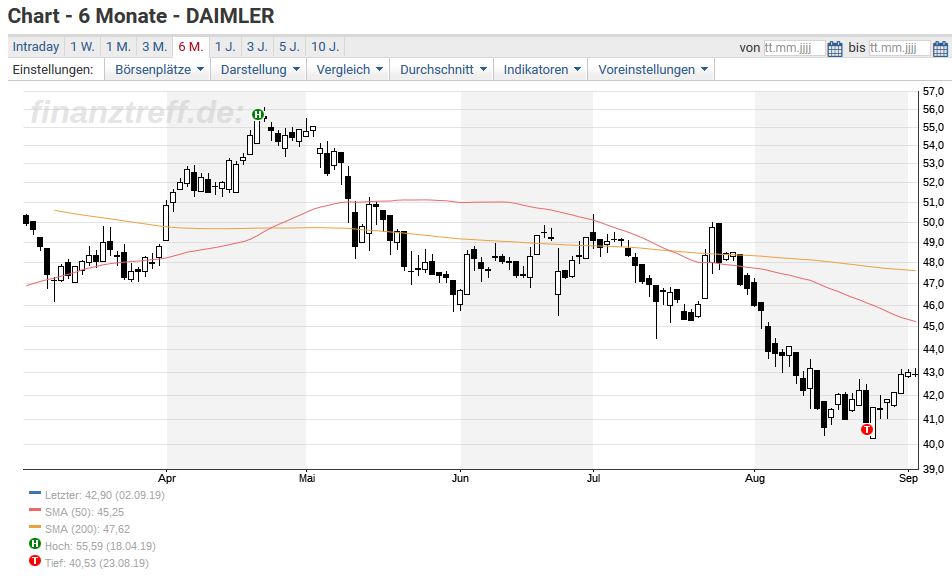The image size is (952, 580).
Task: Click the orange SMA (200) legend color line
Action: pyautogui.click(x=35, y=527)
